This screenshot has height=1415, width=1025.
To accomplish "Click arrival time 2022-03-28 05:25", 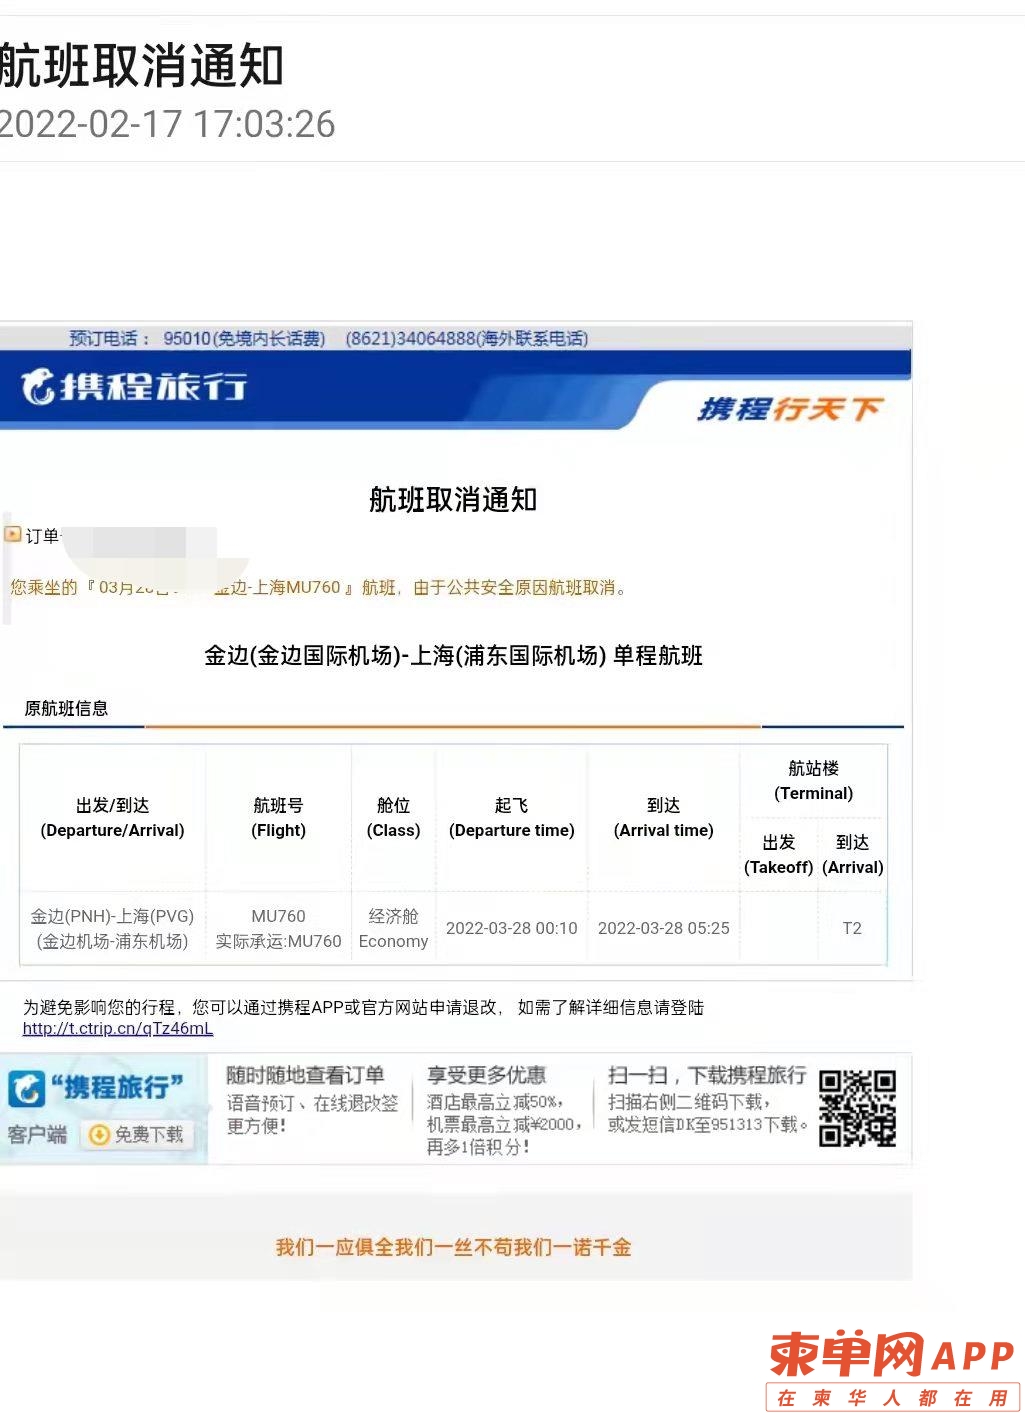I will pyautogui.click(x=663, y=929).
